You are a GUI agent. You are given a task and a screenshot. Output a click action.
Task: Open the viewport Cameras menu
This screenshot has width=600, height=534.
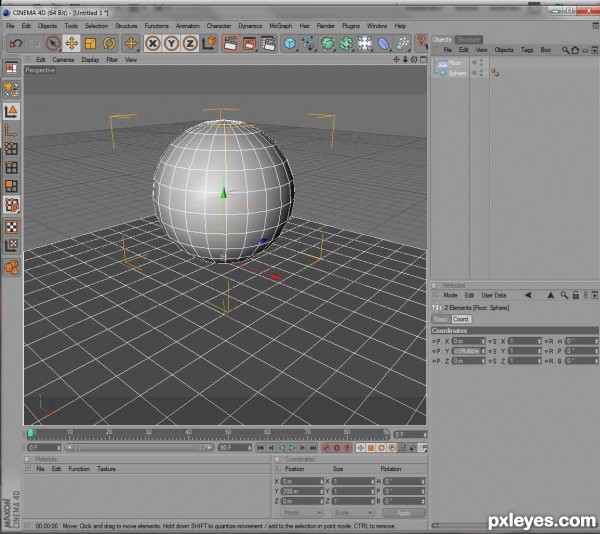(63, 60)
